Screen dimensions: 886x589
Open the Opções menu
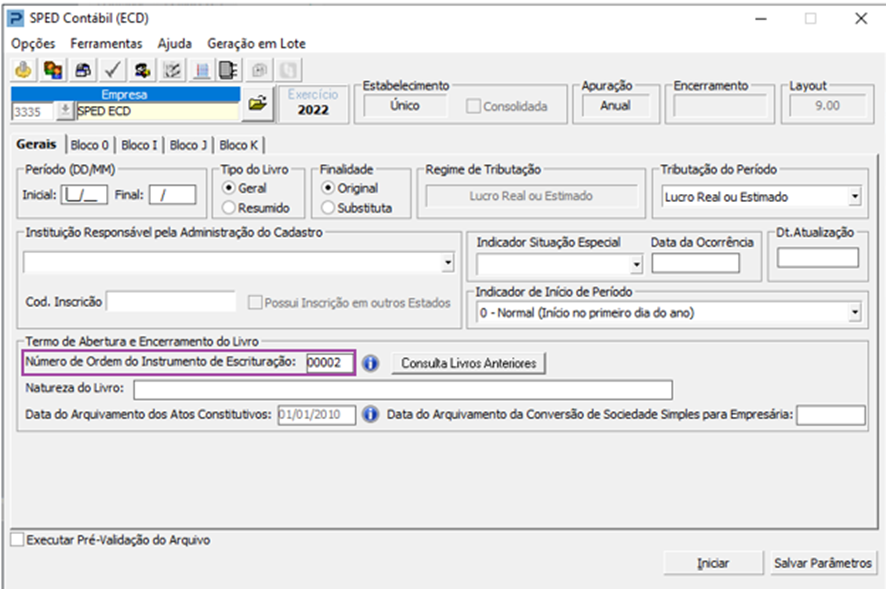point(33,44)
